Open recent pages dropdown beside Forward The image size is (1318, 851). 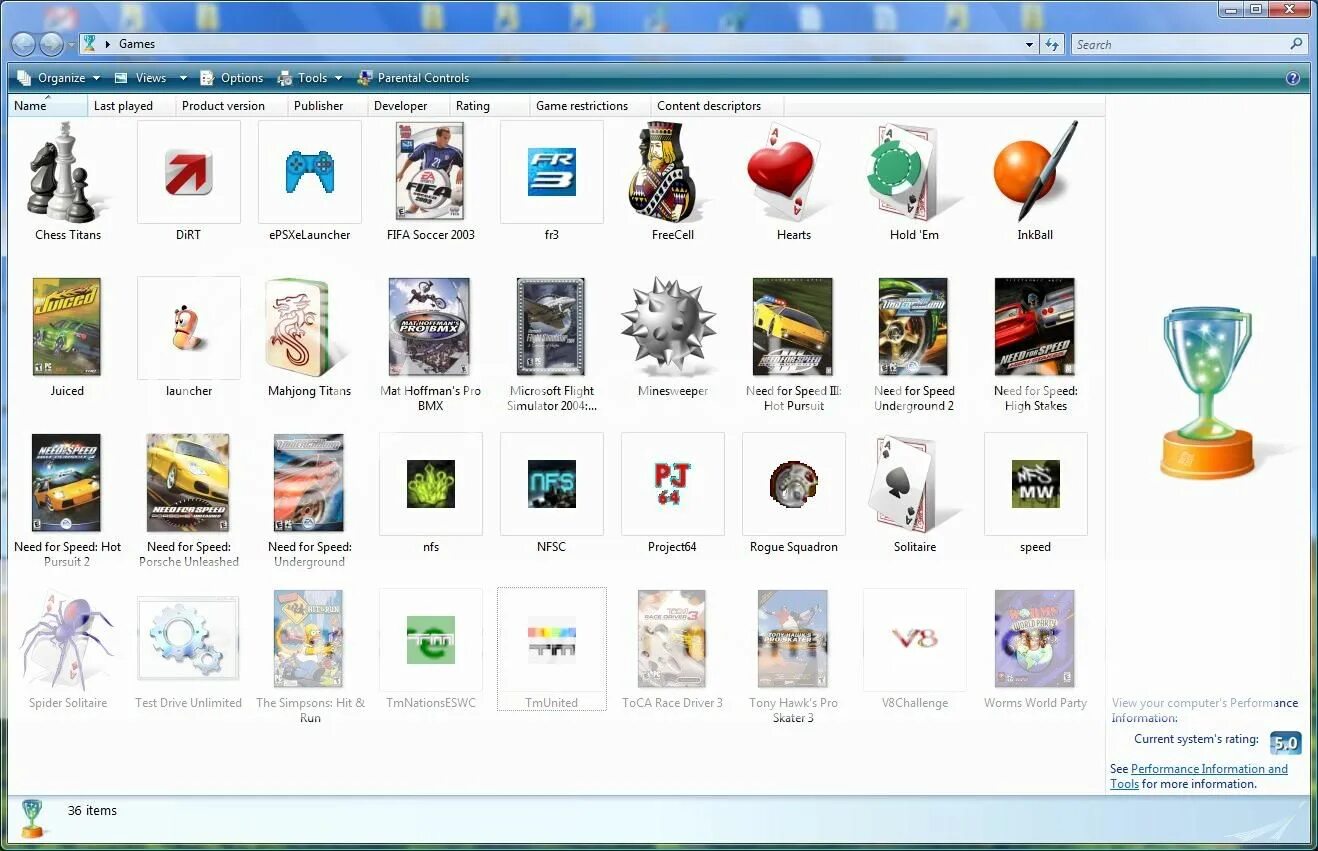(x=71, y=46)
